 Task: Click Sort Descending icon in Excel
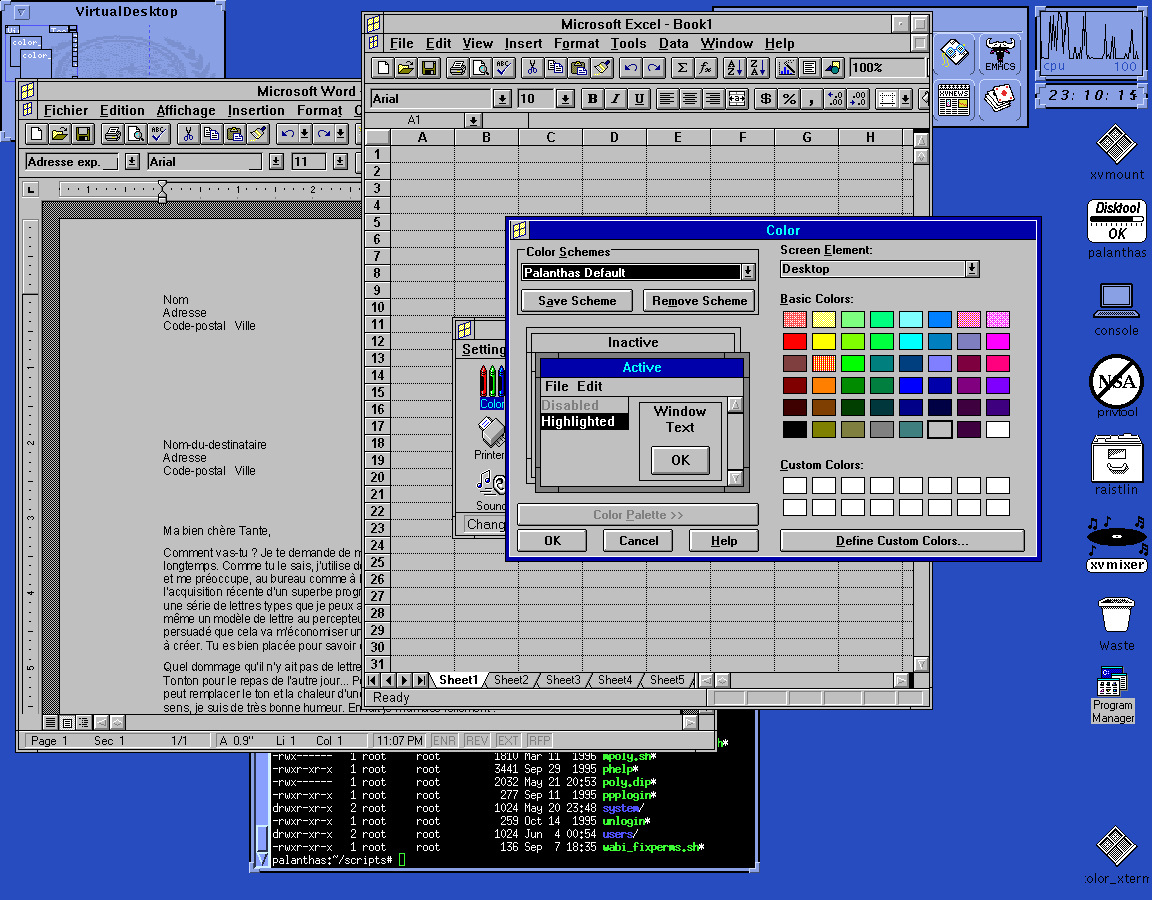(758, 68)
